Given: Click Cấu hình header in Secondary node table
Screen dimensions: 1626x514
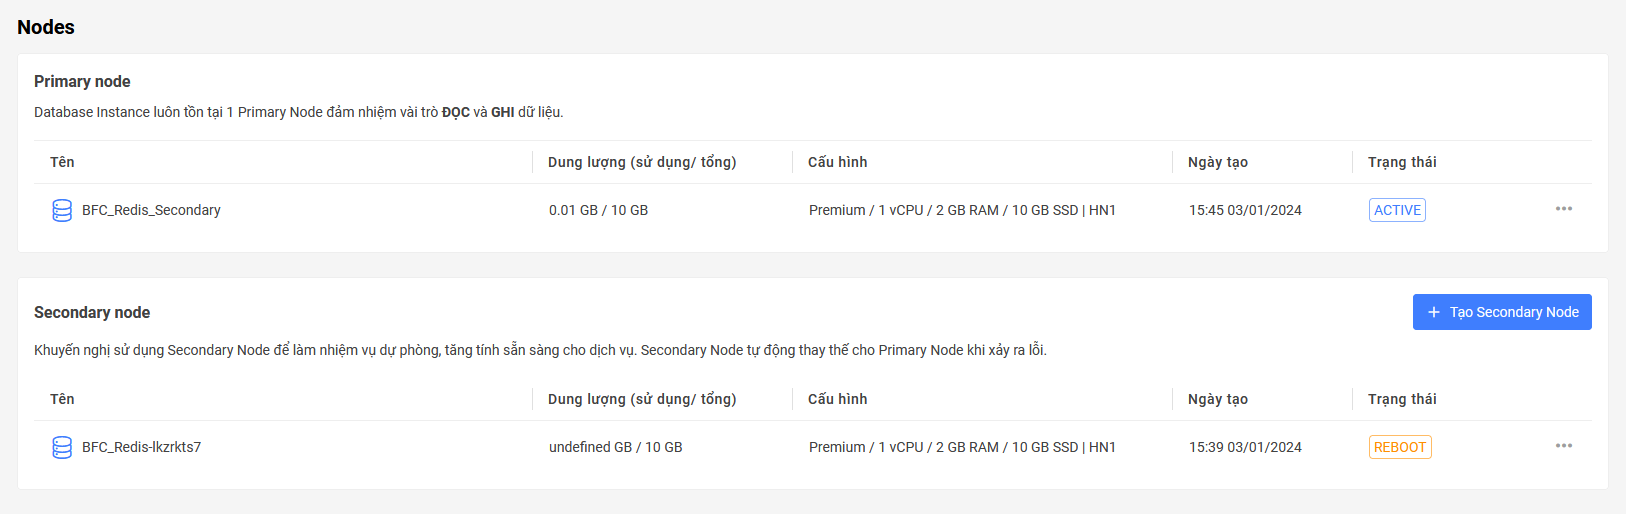Looking at the screenshot, I should (838, 399).
